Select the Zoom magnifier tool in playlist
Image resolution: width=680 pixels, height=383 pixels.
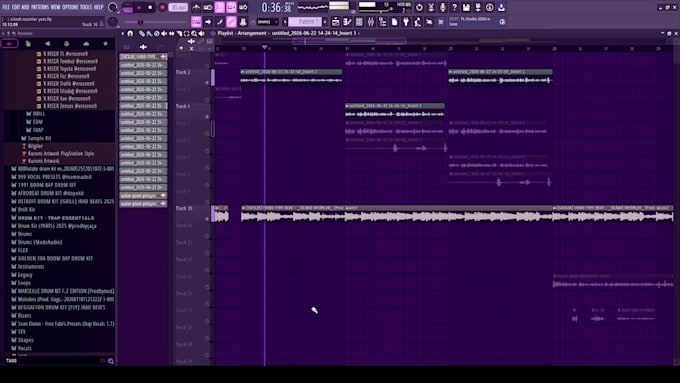tap(194, 33)
